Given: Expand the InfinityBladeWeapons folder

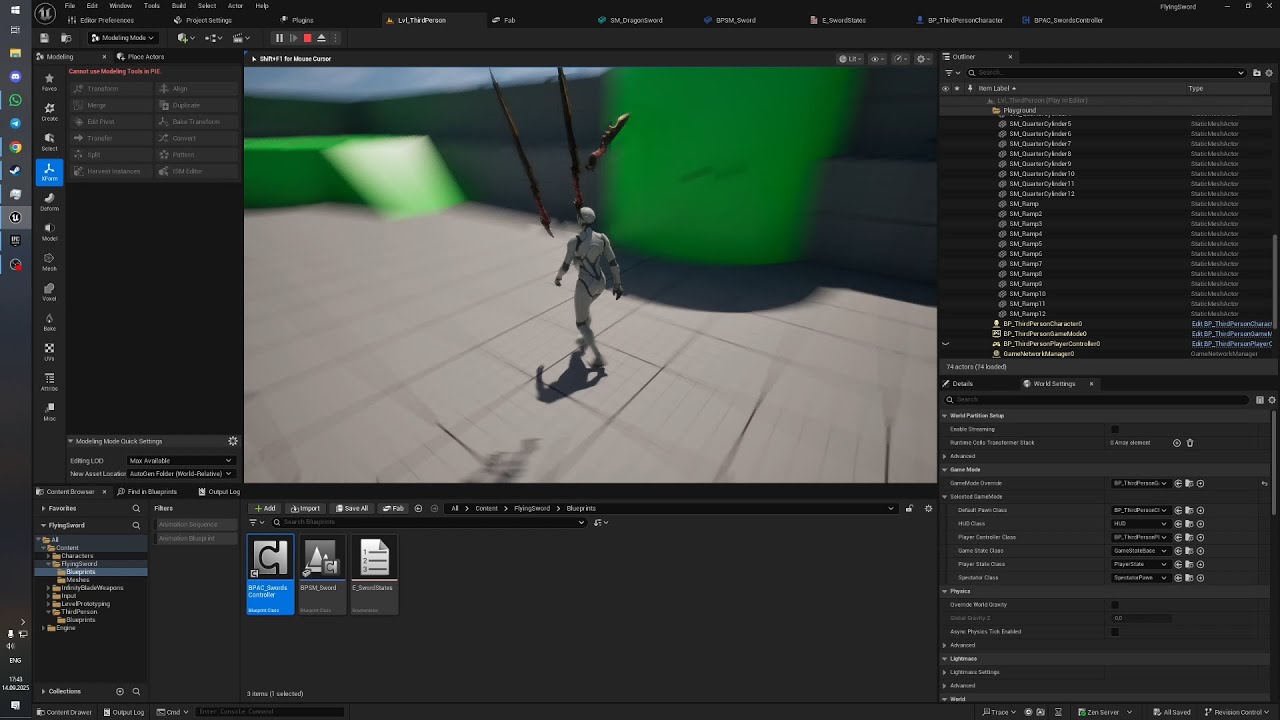Looking at the screenshot, I should point(48,588).
